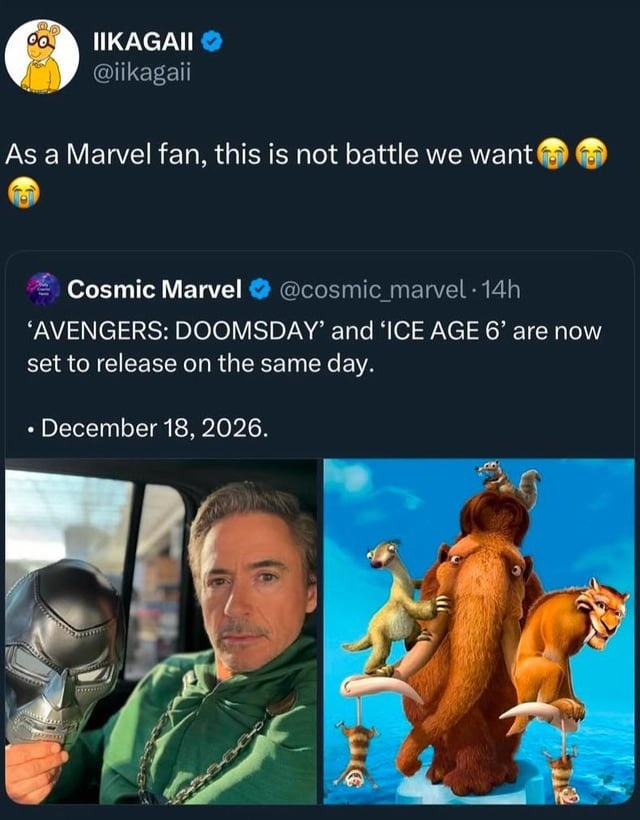This screenshot has width=640, height=820.
Task: Click the sloth in the Ice Age picture
Action: 391,598
